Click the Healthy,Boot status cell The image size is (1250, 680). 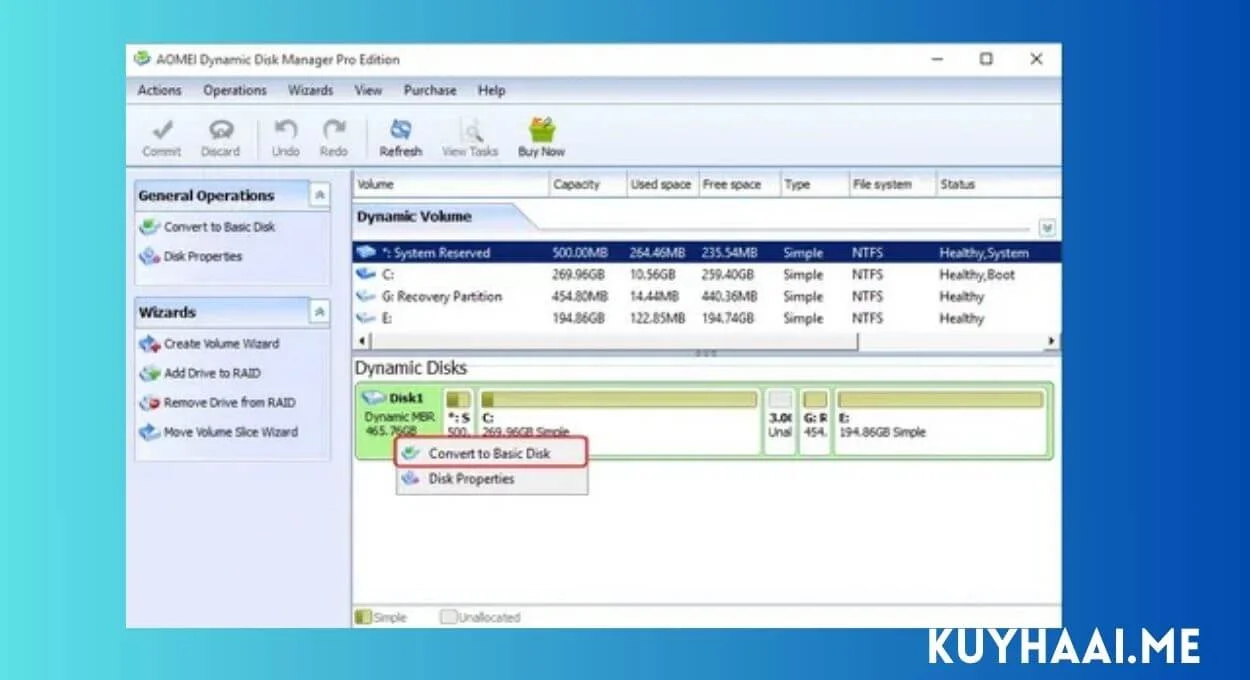tap(977, 275)
